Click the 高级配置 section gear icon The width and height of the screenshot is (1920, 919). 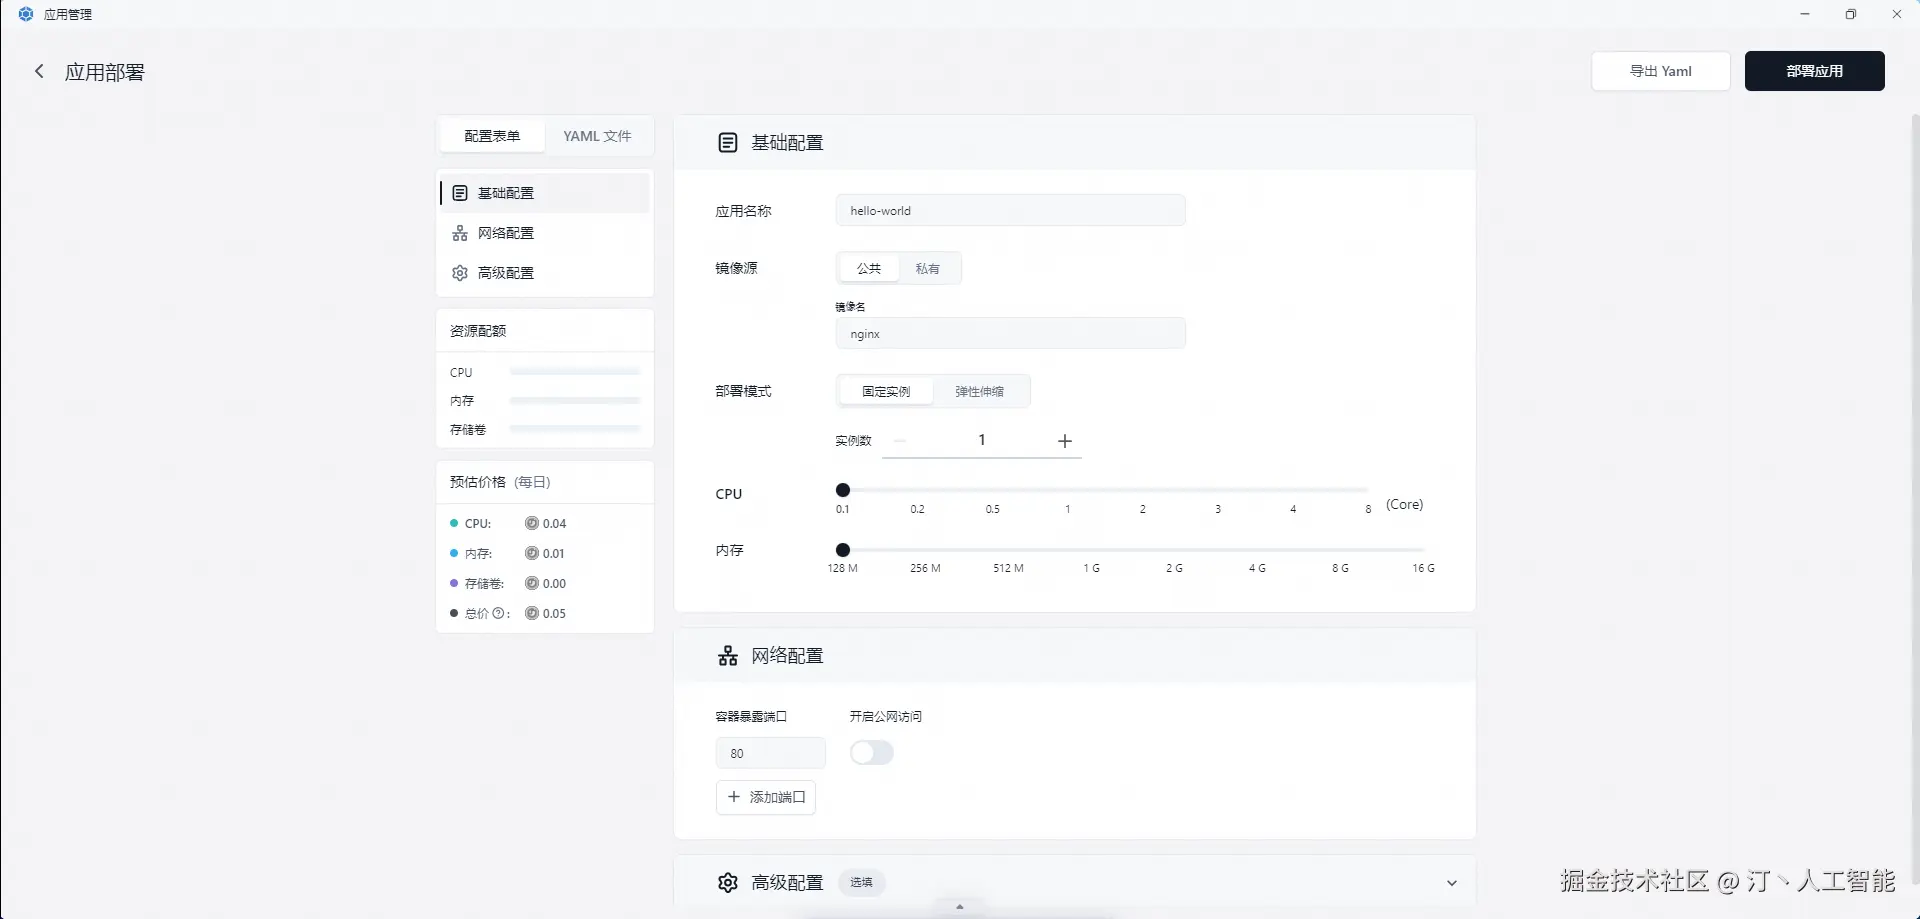728,882
